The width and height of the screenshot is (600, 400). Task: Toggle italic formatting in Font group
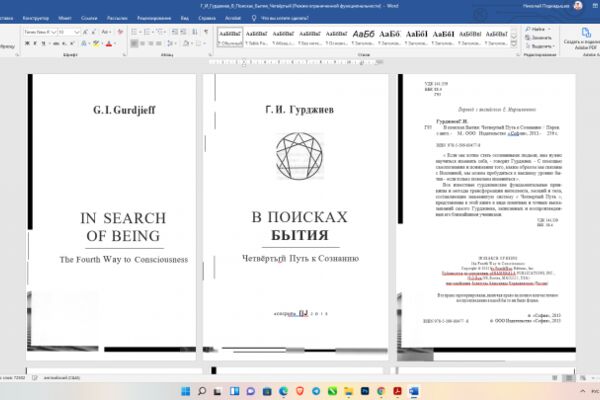click(x=35, y=44)
